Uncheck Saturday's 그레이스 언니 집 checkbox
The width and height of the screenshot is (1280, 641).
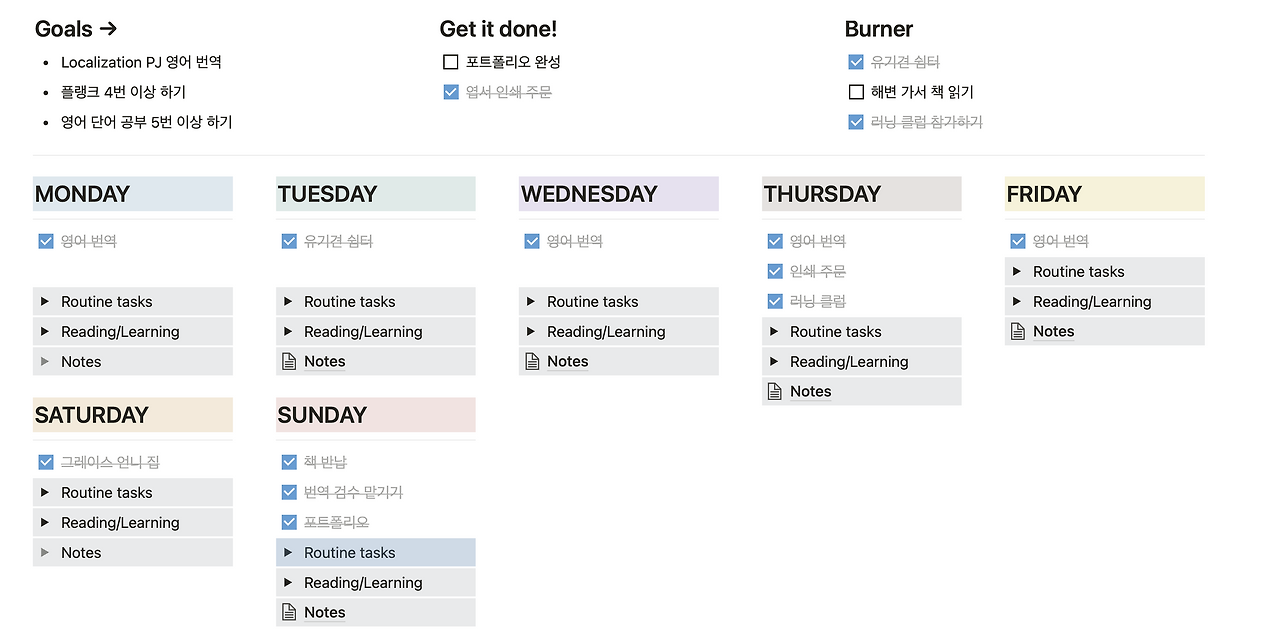[45, 462]
